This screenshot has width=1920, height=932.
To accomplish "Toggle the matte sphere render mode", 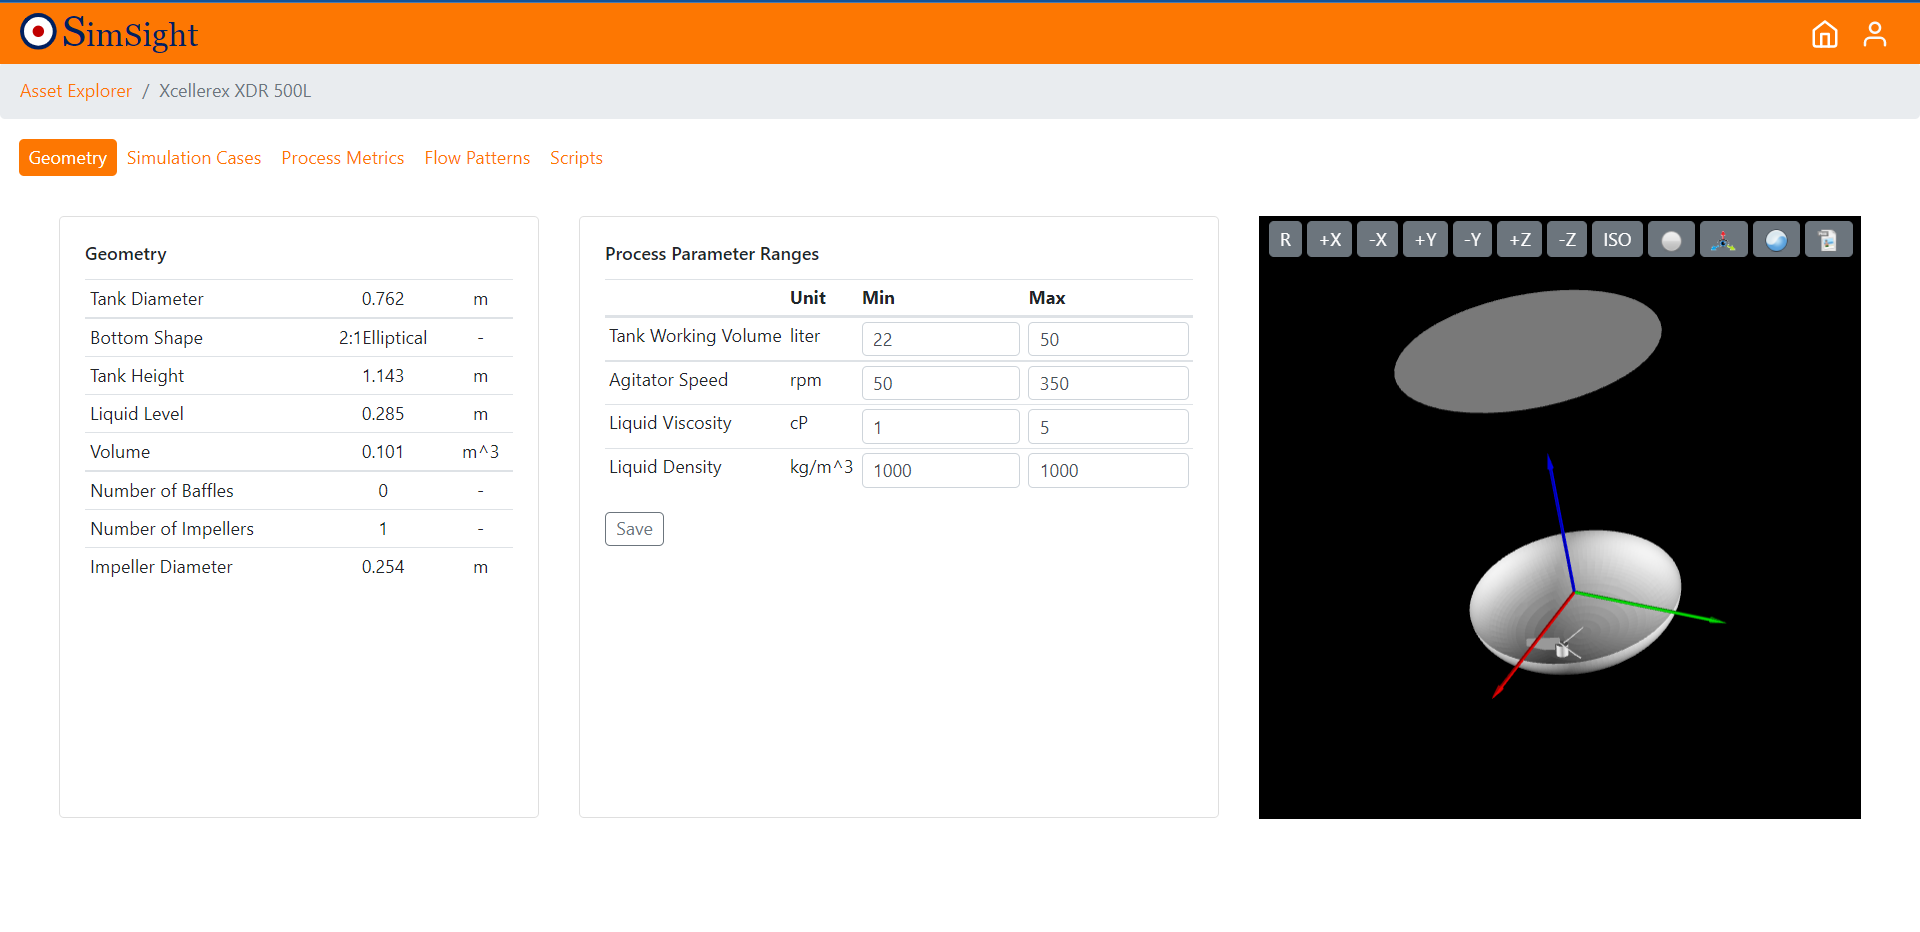I will point(1670,239).
